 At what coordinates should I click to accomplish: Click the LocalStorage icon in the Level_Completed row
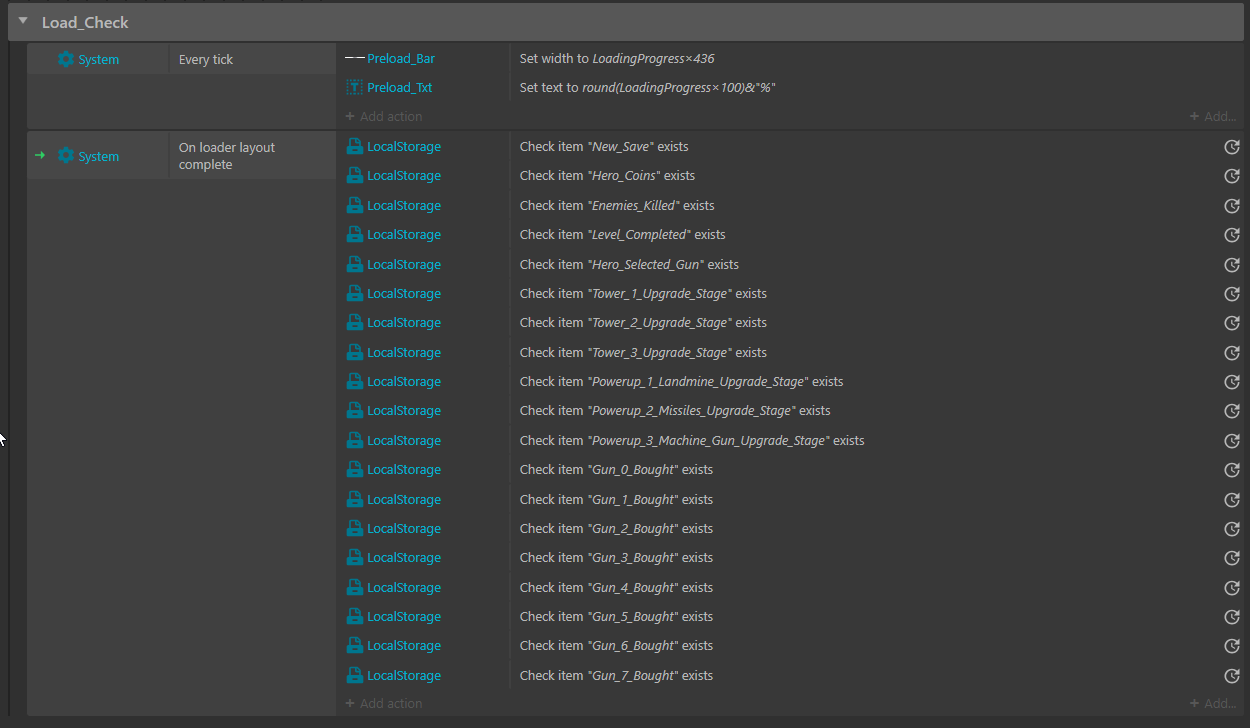pos(354,234)
